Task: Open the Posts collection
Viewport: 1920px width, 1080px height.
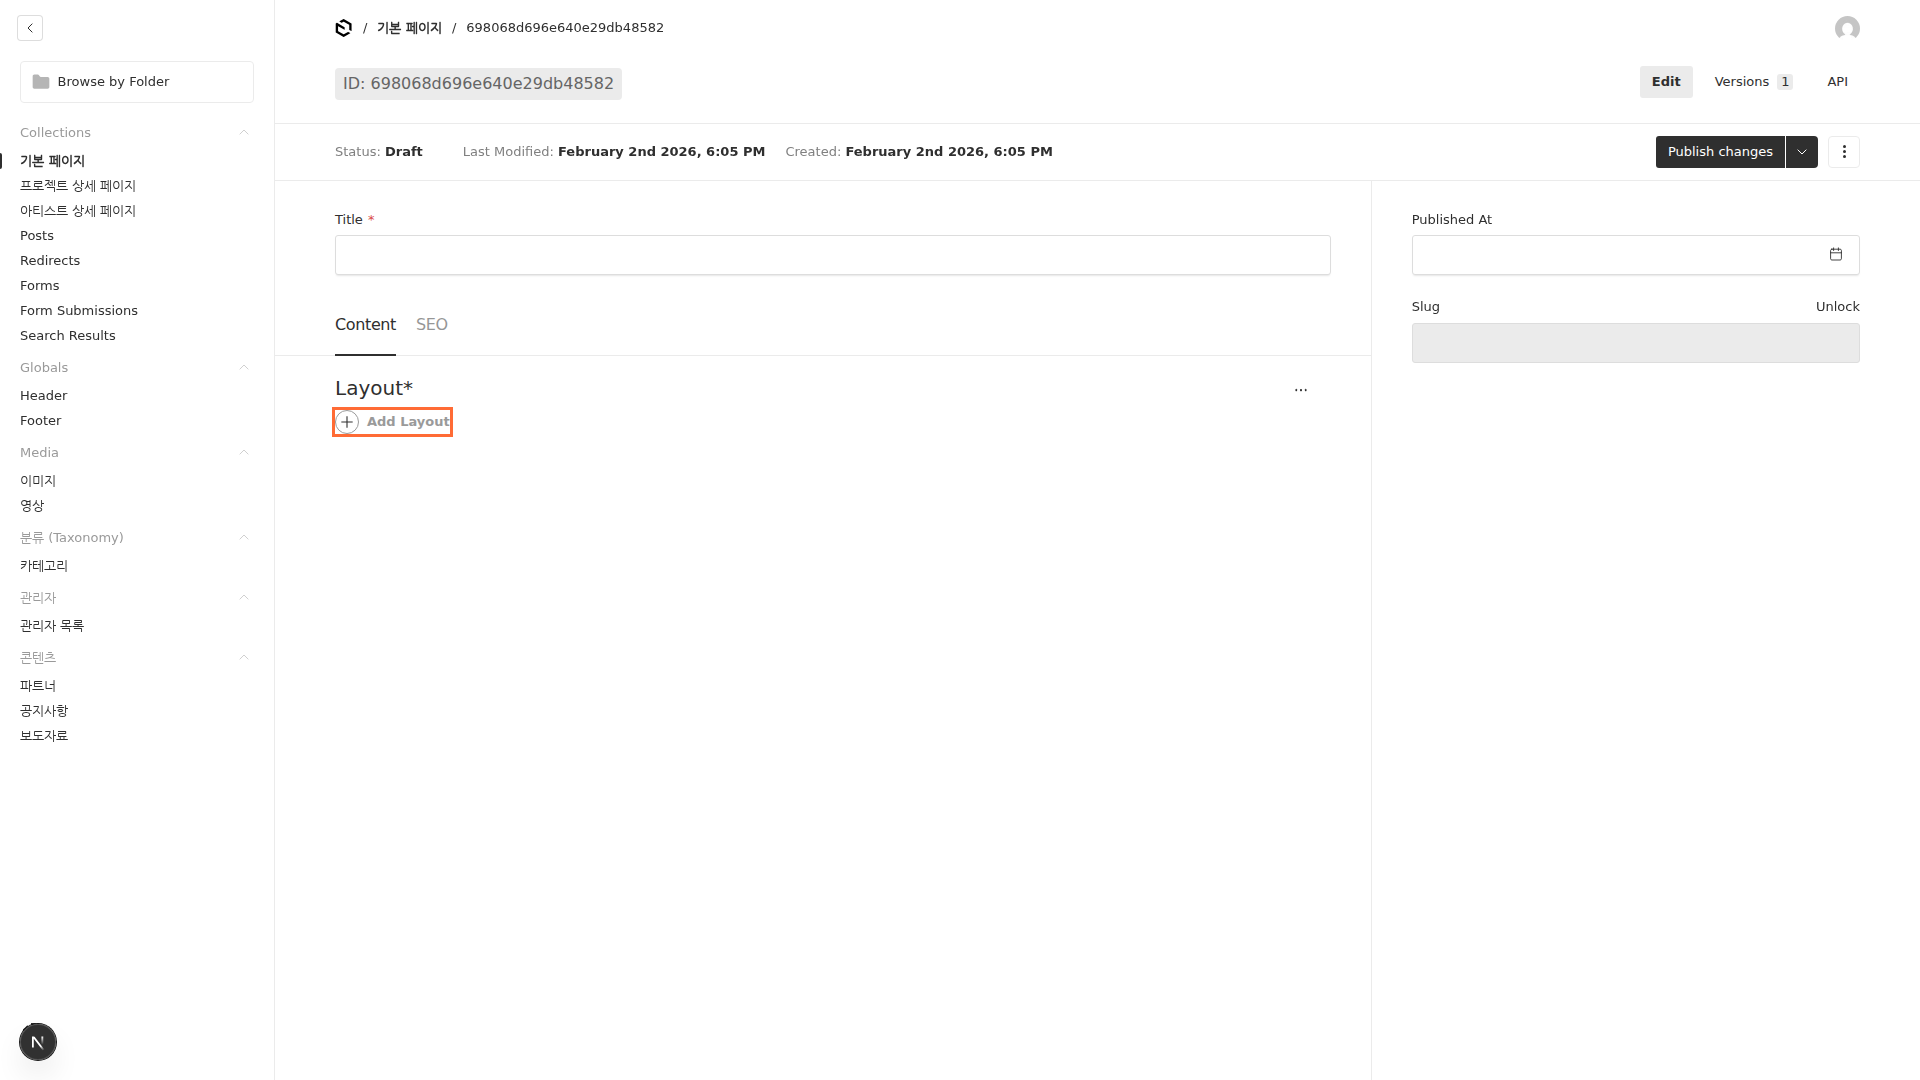Action: point(37,236)
